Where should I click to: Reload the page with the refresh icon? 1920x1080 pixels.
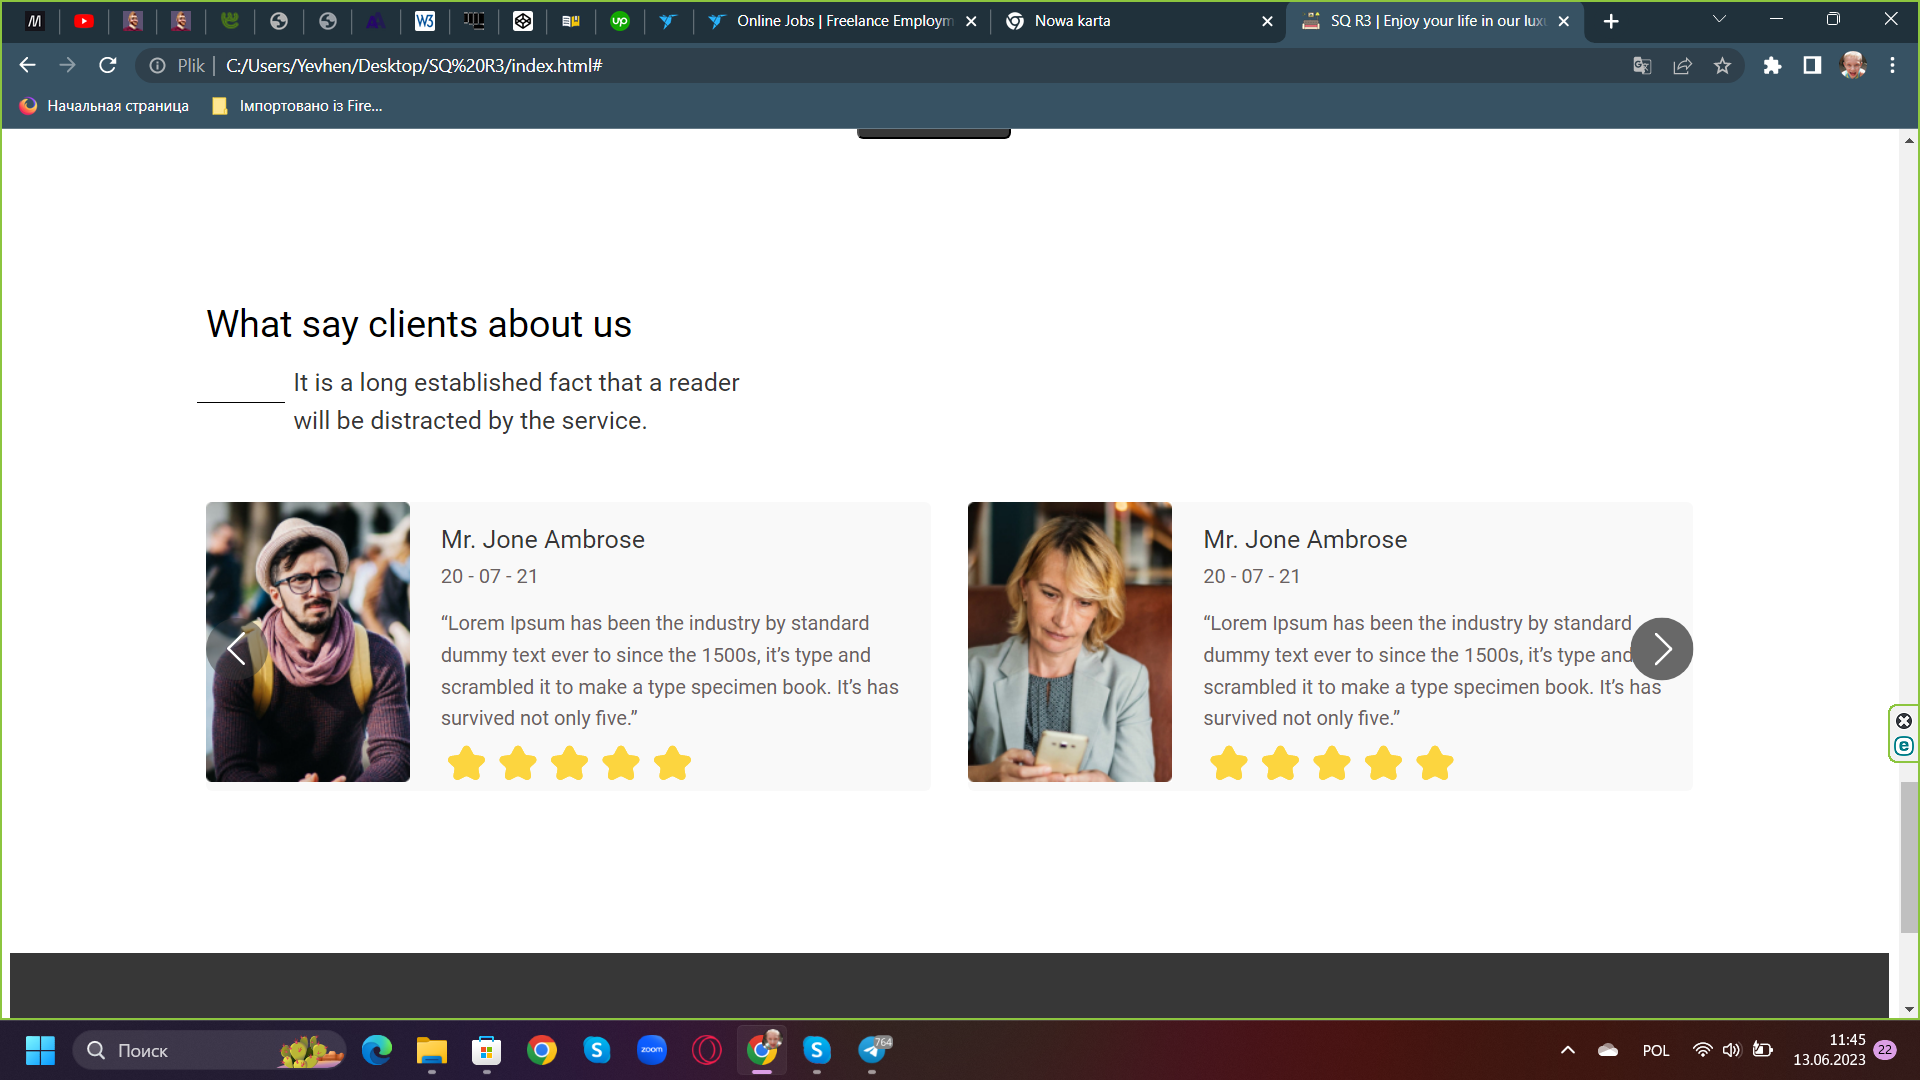[x=108, y=66]
